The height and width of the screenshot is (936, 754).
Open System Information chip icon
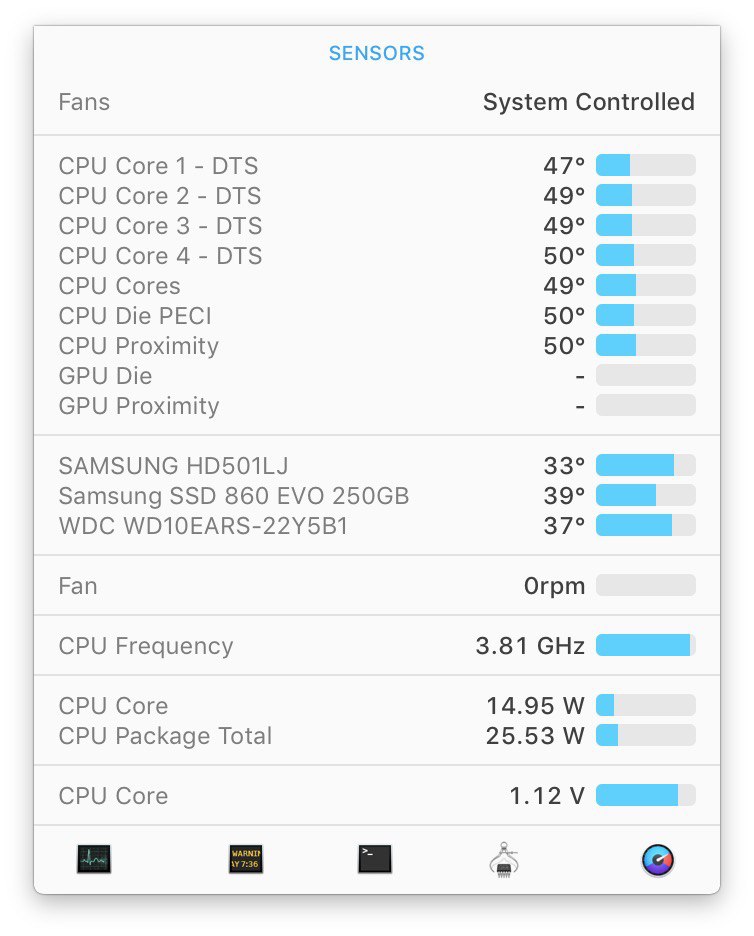tap(504, 860)
